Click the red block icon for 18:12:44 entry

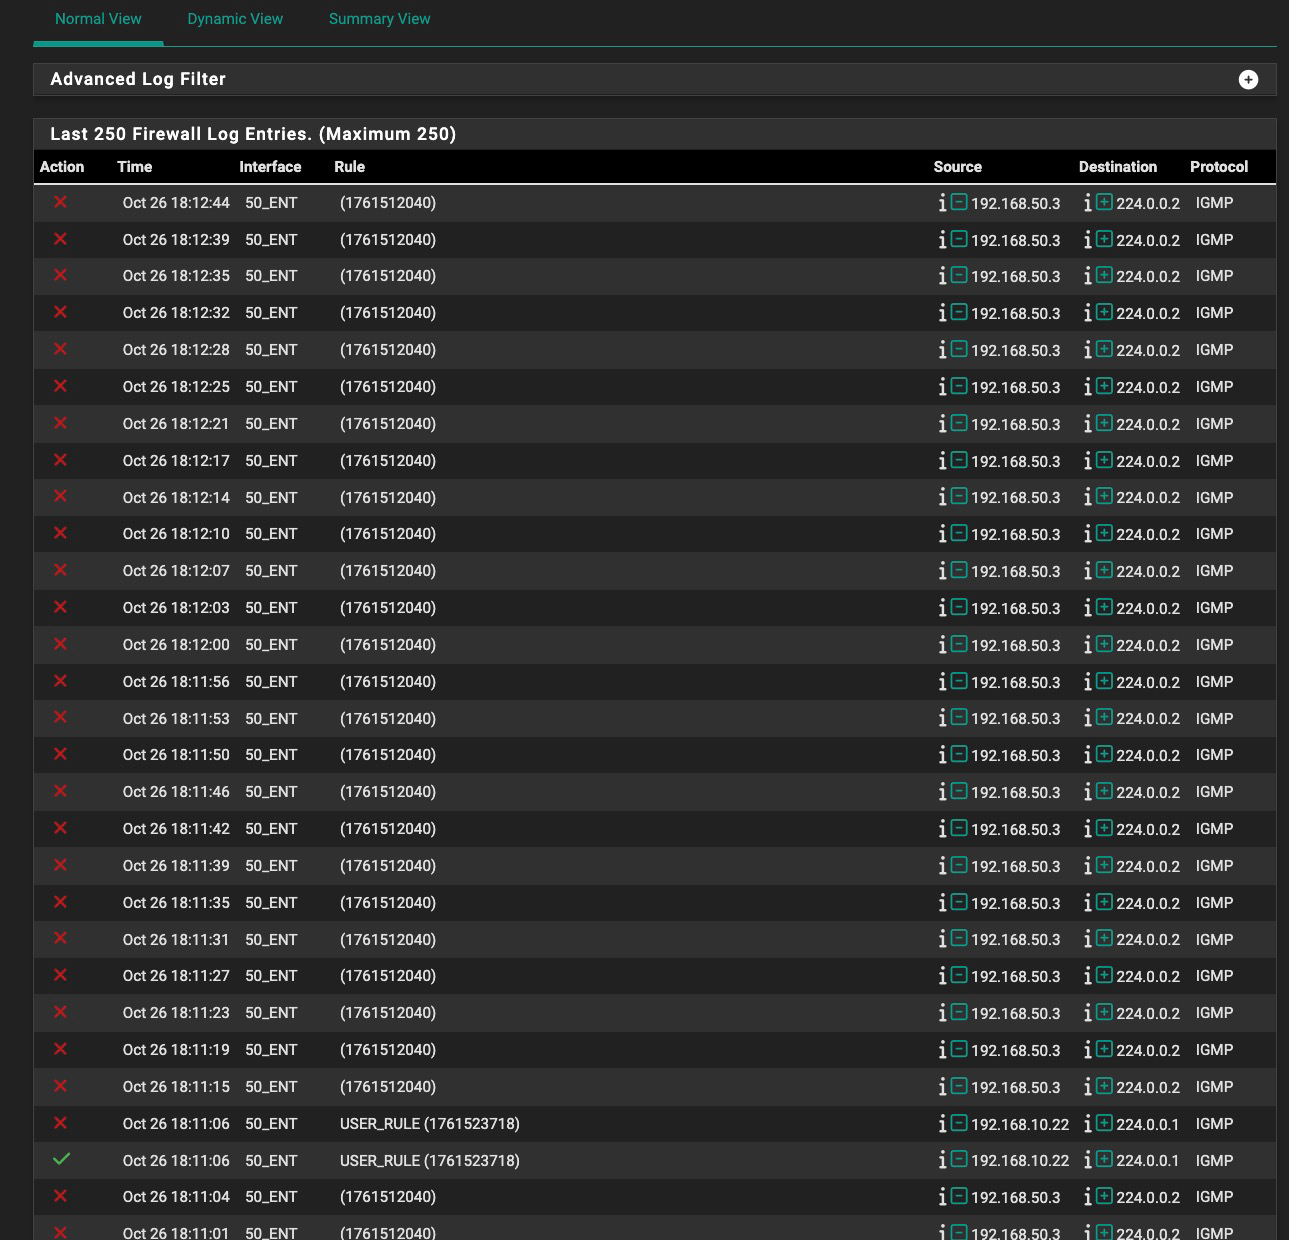[61, 202]
